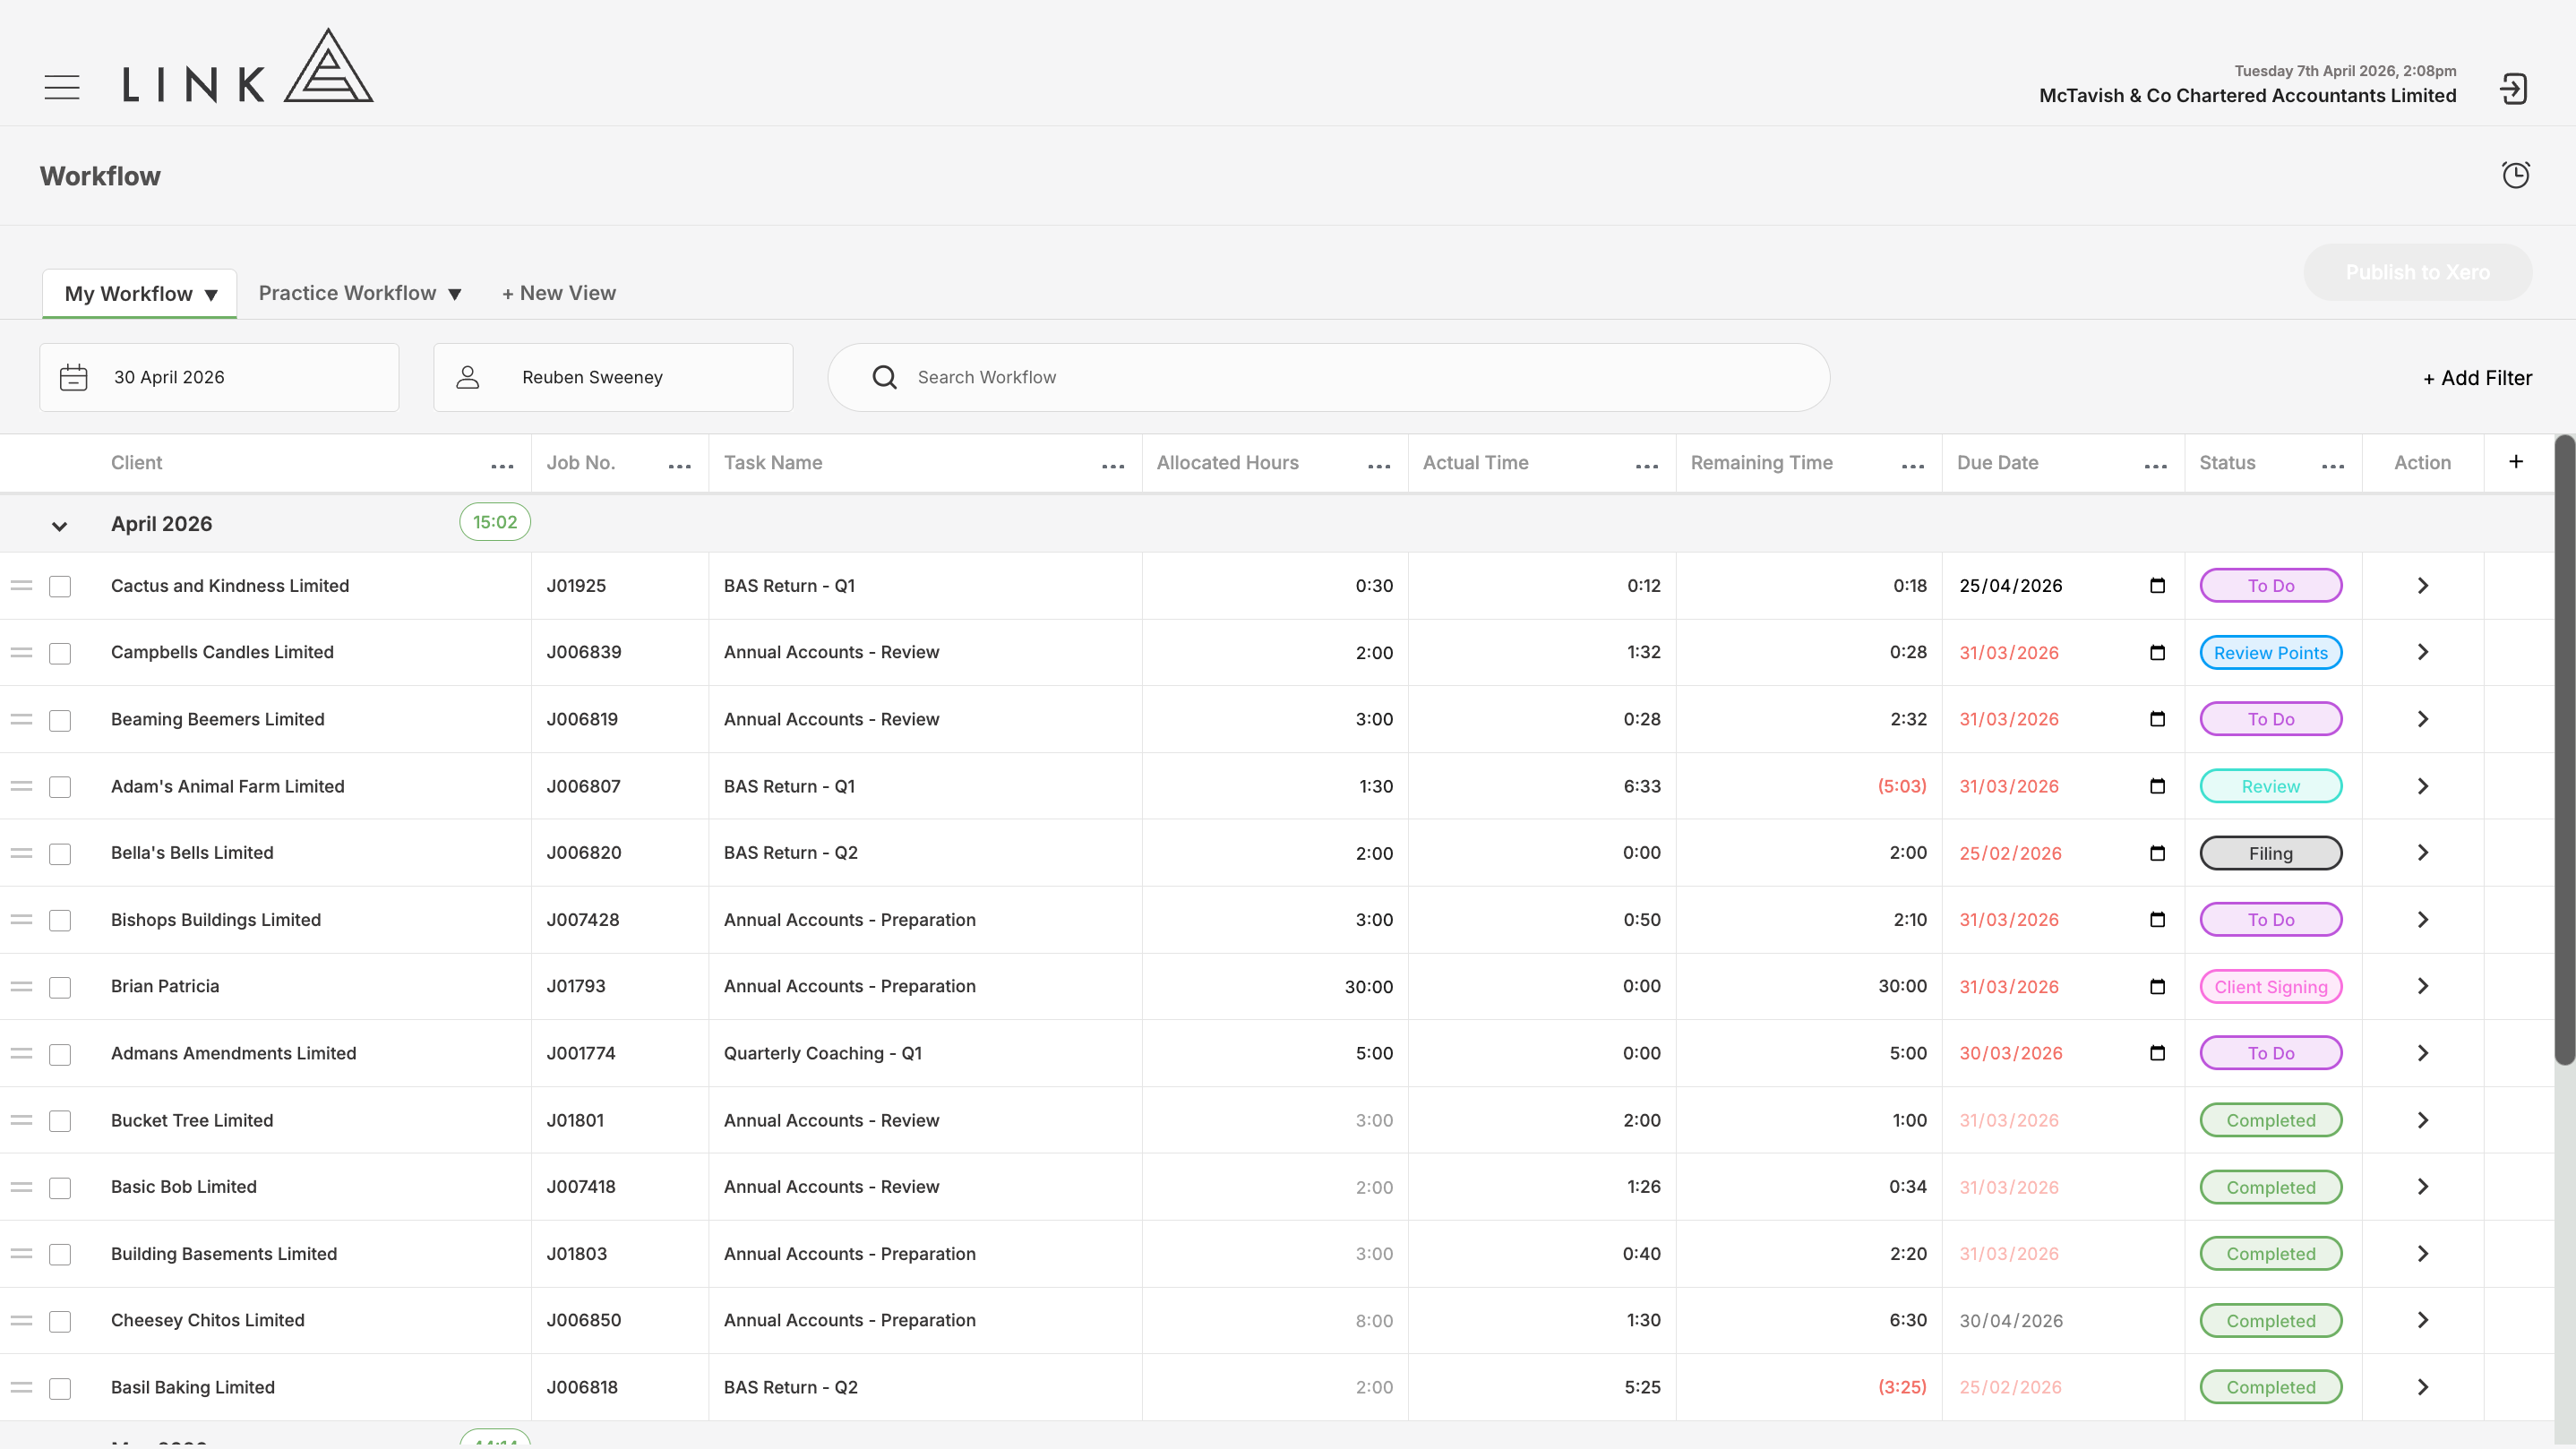The image size is (2576, 1449).
Task: Open due date calendar for Cactus and Kindness
Action: 2158,586
